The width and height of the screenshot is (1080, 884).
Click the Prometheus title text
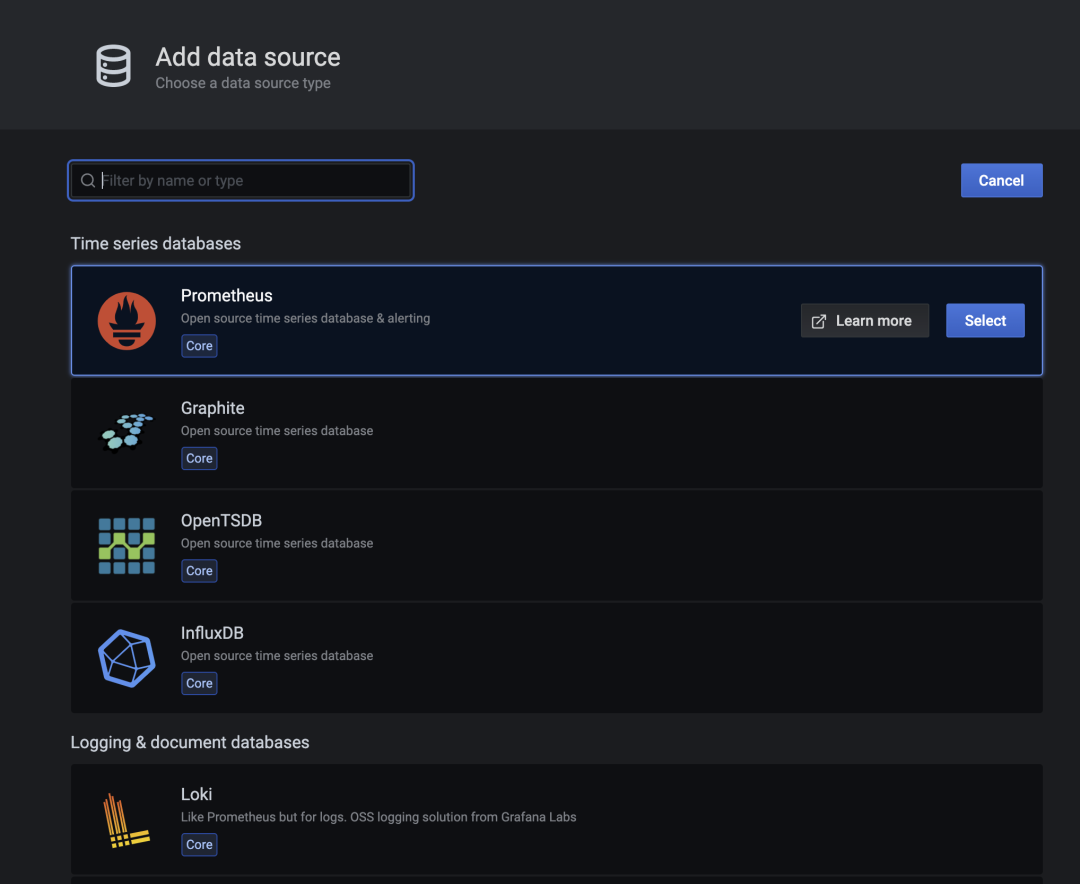point(227,296)
